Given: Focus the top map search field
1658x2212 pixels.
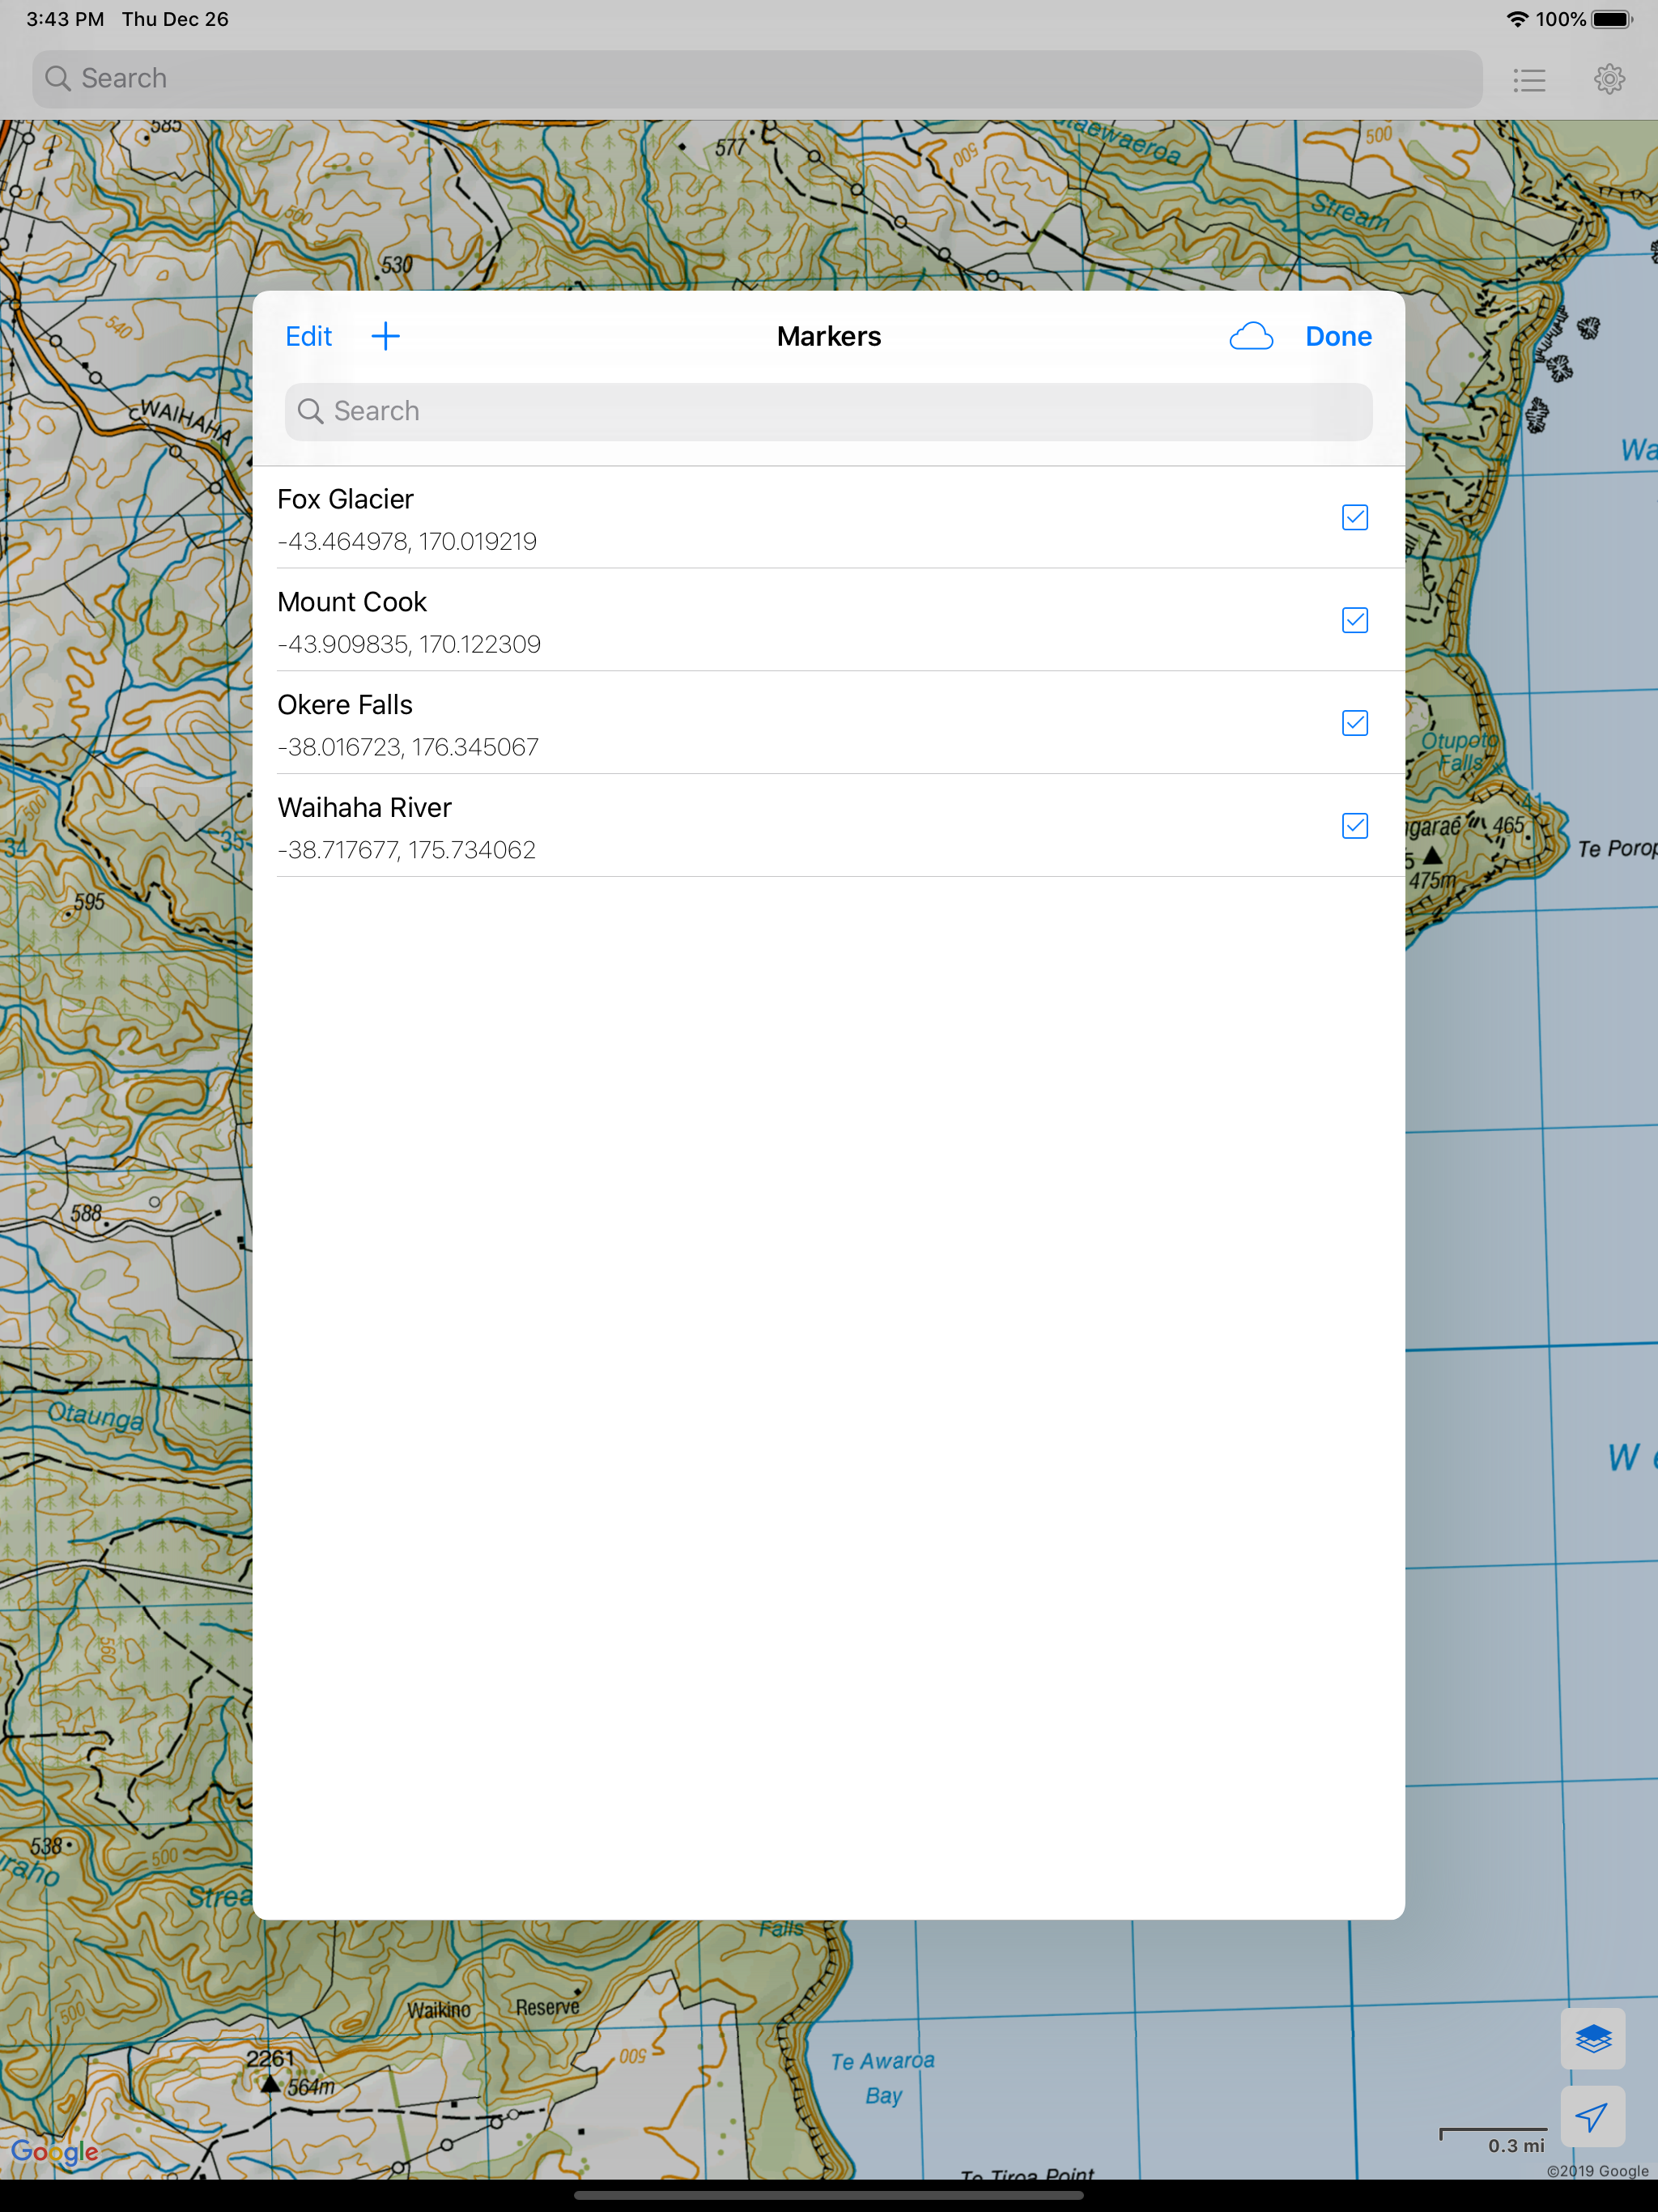Looking at the screenshot, I should (x=757, y=79).
